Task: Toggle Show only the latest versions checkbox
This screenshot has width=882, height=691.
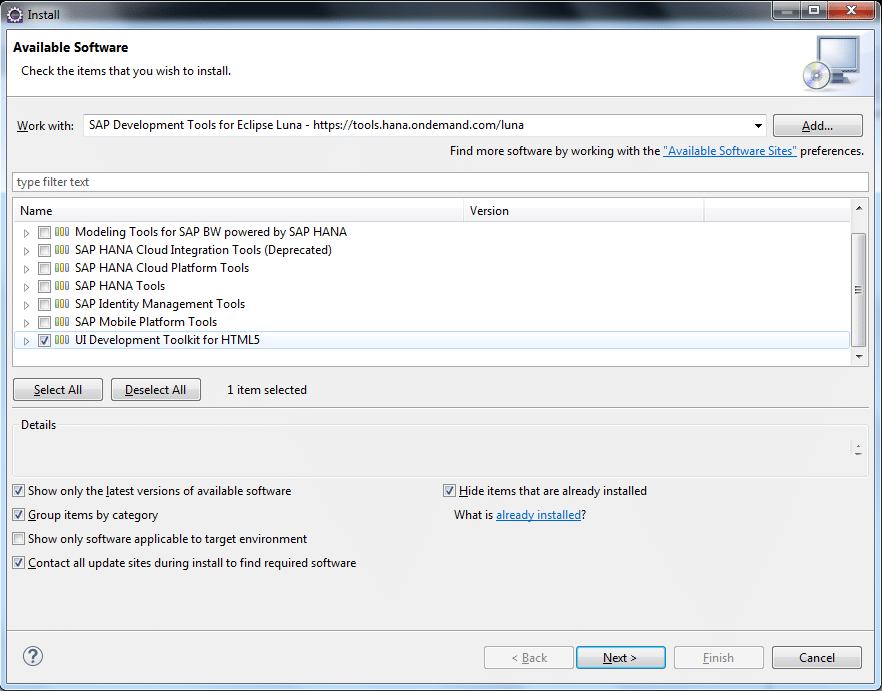Action: [x=19, y=491]
